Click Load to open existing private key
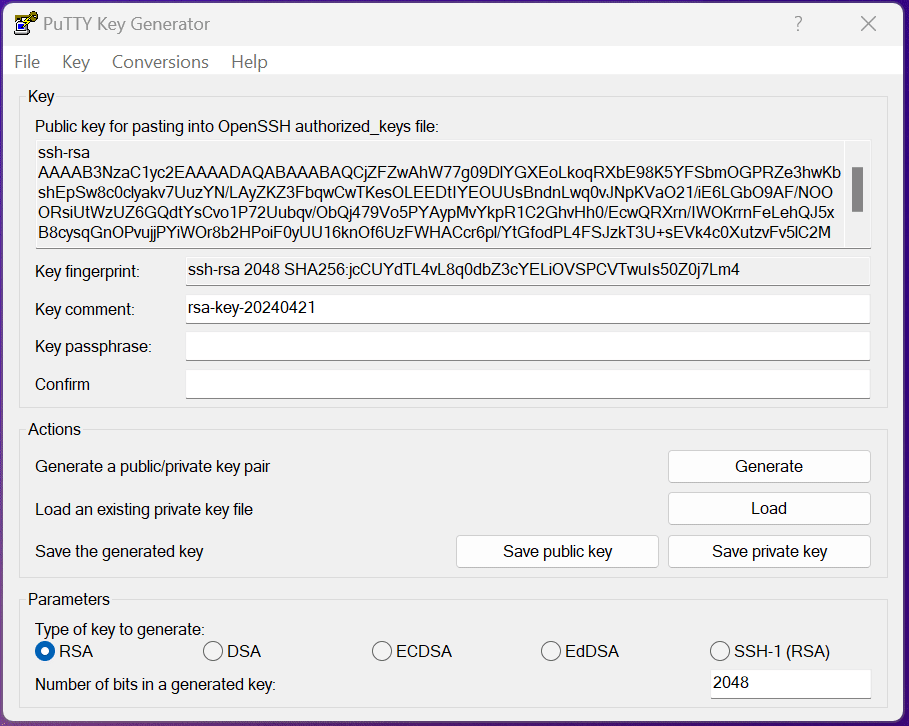 pos(769,509)
